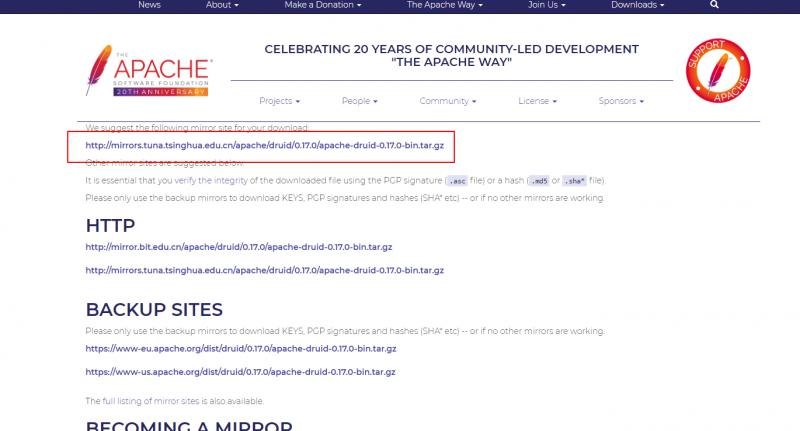Expand the About dropdown menu
Image resolution: width=800 pixels, height=431 pixels.
coord(222,5)
